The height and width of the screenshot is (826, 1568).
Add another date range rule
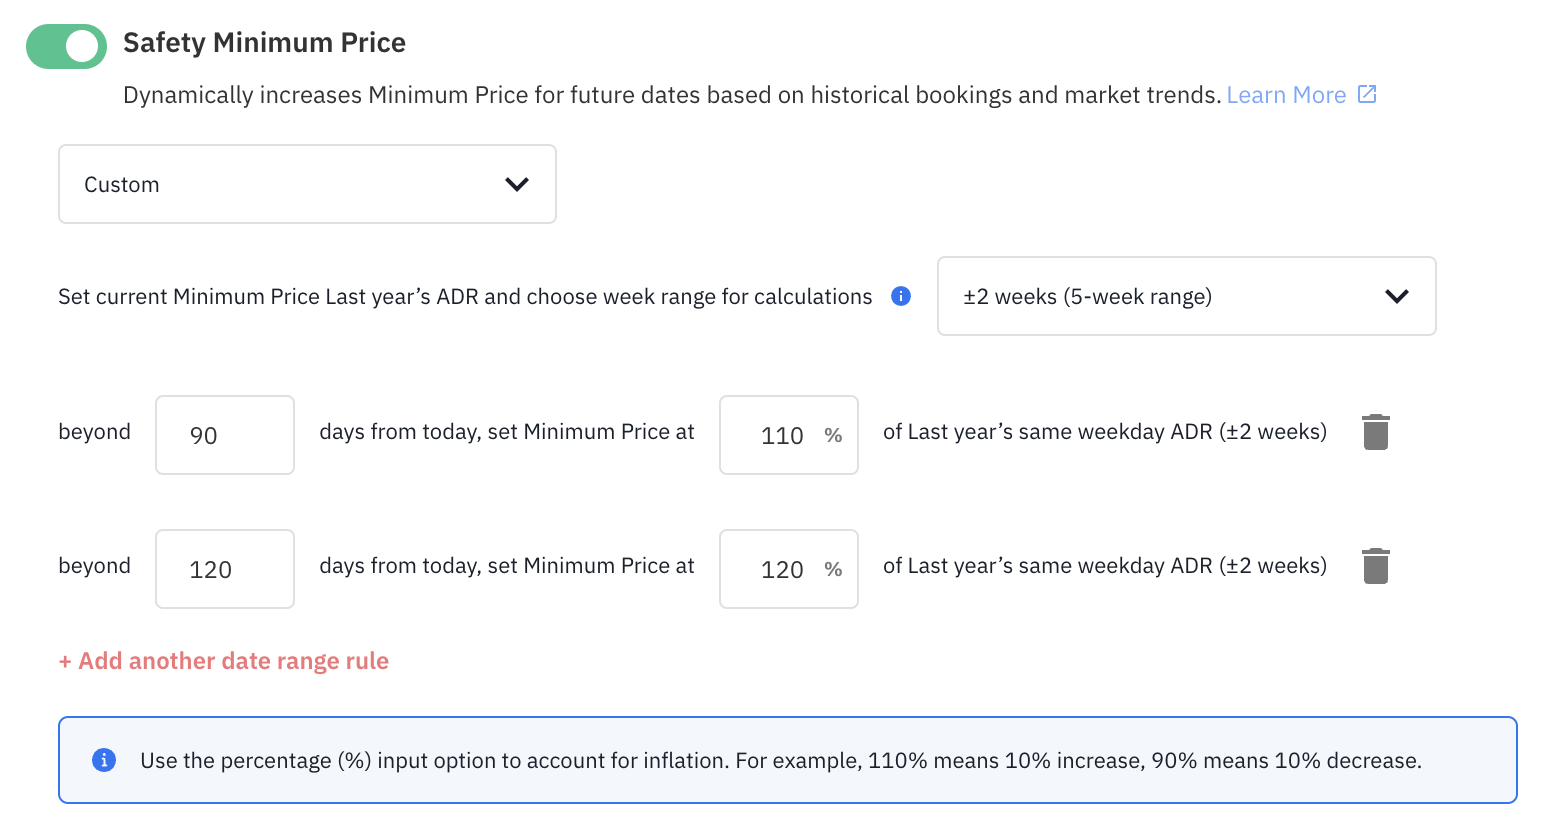(224, 661)
